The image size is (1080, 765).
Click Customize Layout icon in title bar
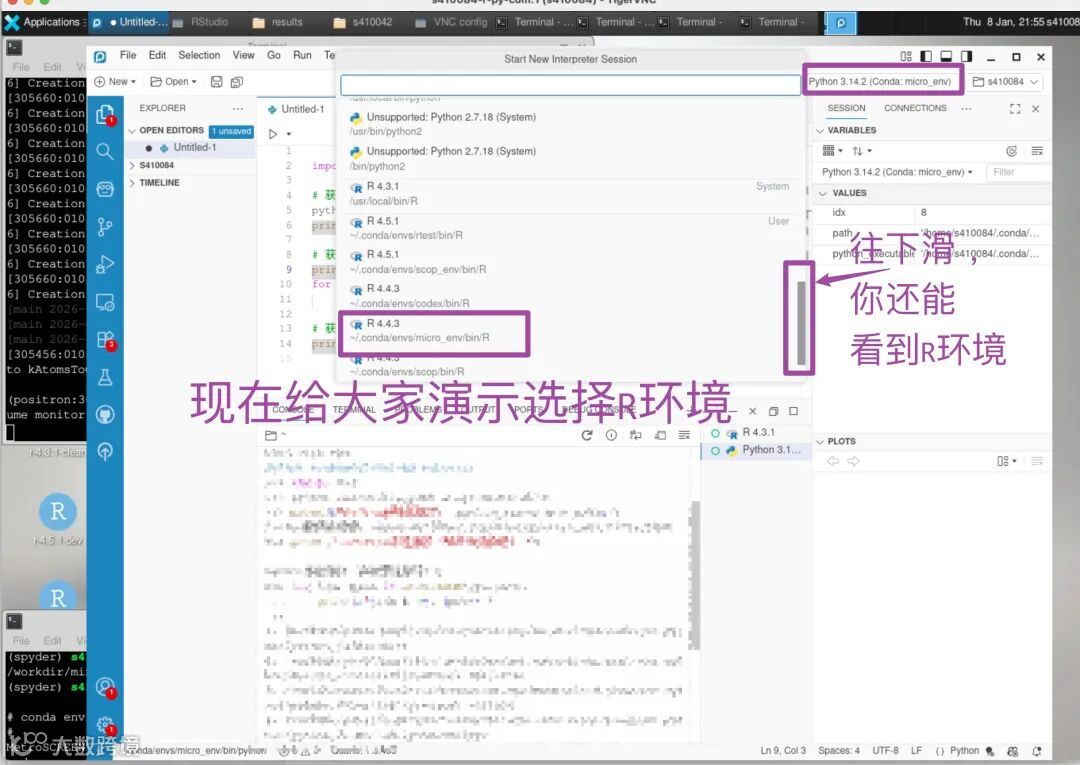point(906,56)
